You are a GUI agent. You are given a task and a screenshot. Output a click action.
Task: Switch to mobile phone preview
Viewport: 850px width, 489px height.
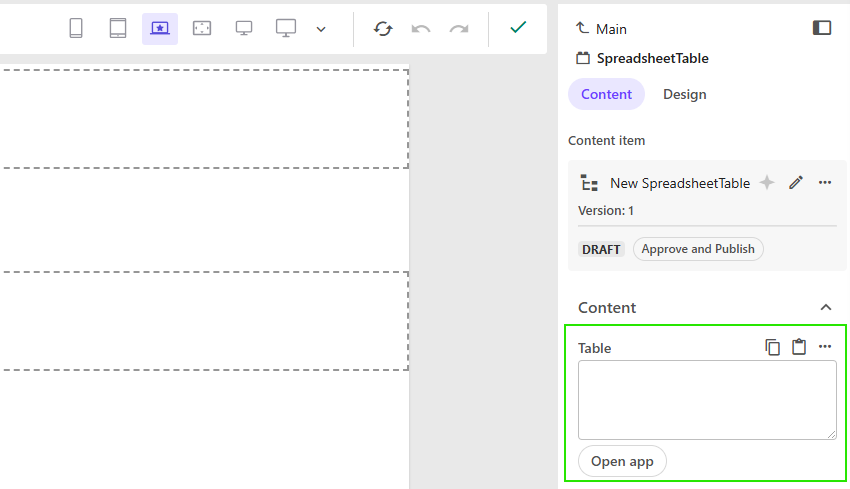tap(76, 28)
